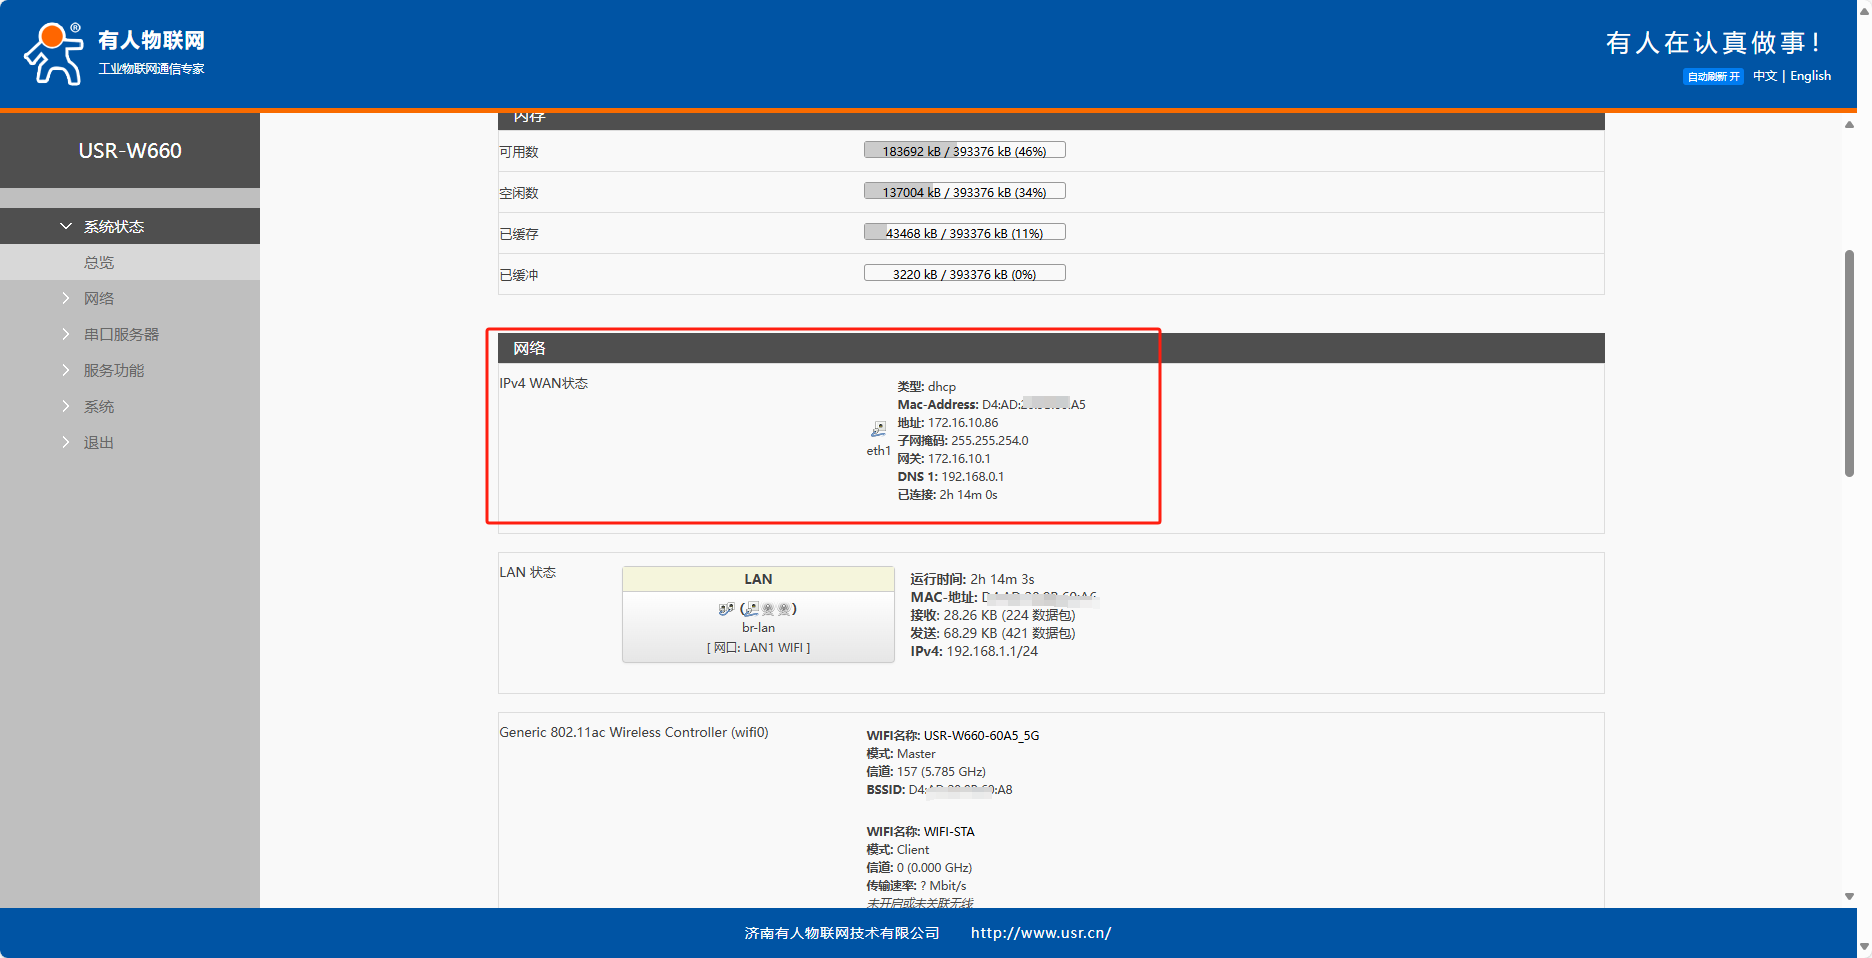Open the http://www.usr.cn/ footer link
This screenshot has width=1872, height=958.
pos(1040,933)
